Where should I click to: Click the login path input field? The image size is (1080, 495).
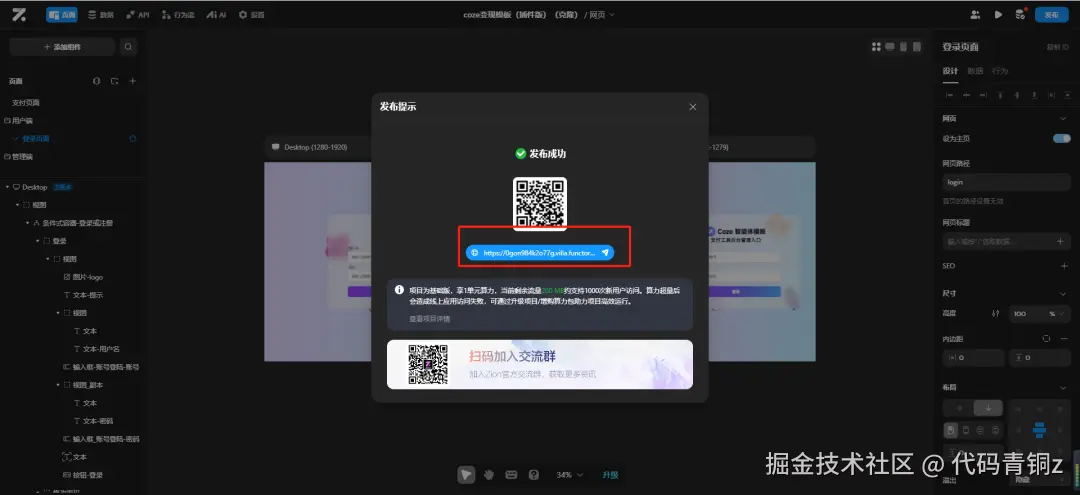tap(1006, 182)
